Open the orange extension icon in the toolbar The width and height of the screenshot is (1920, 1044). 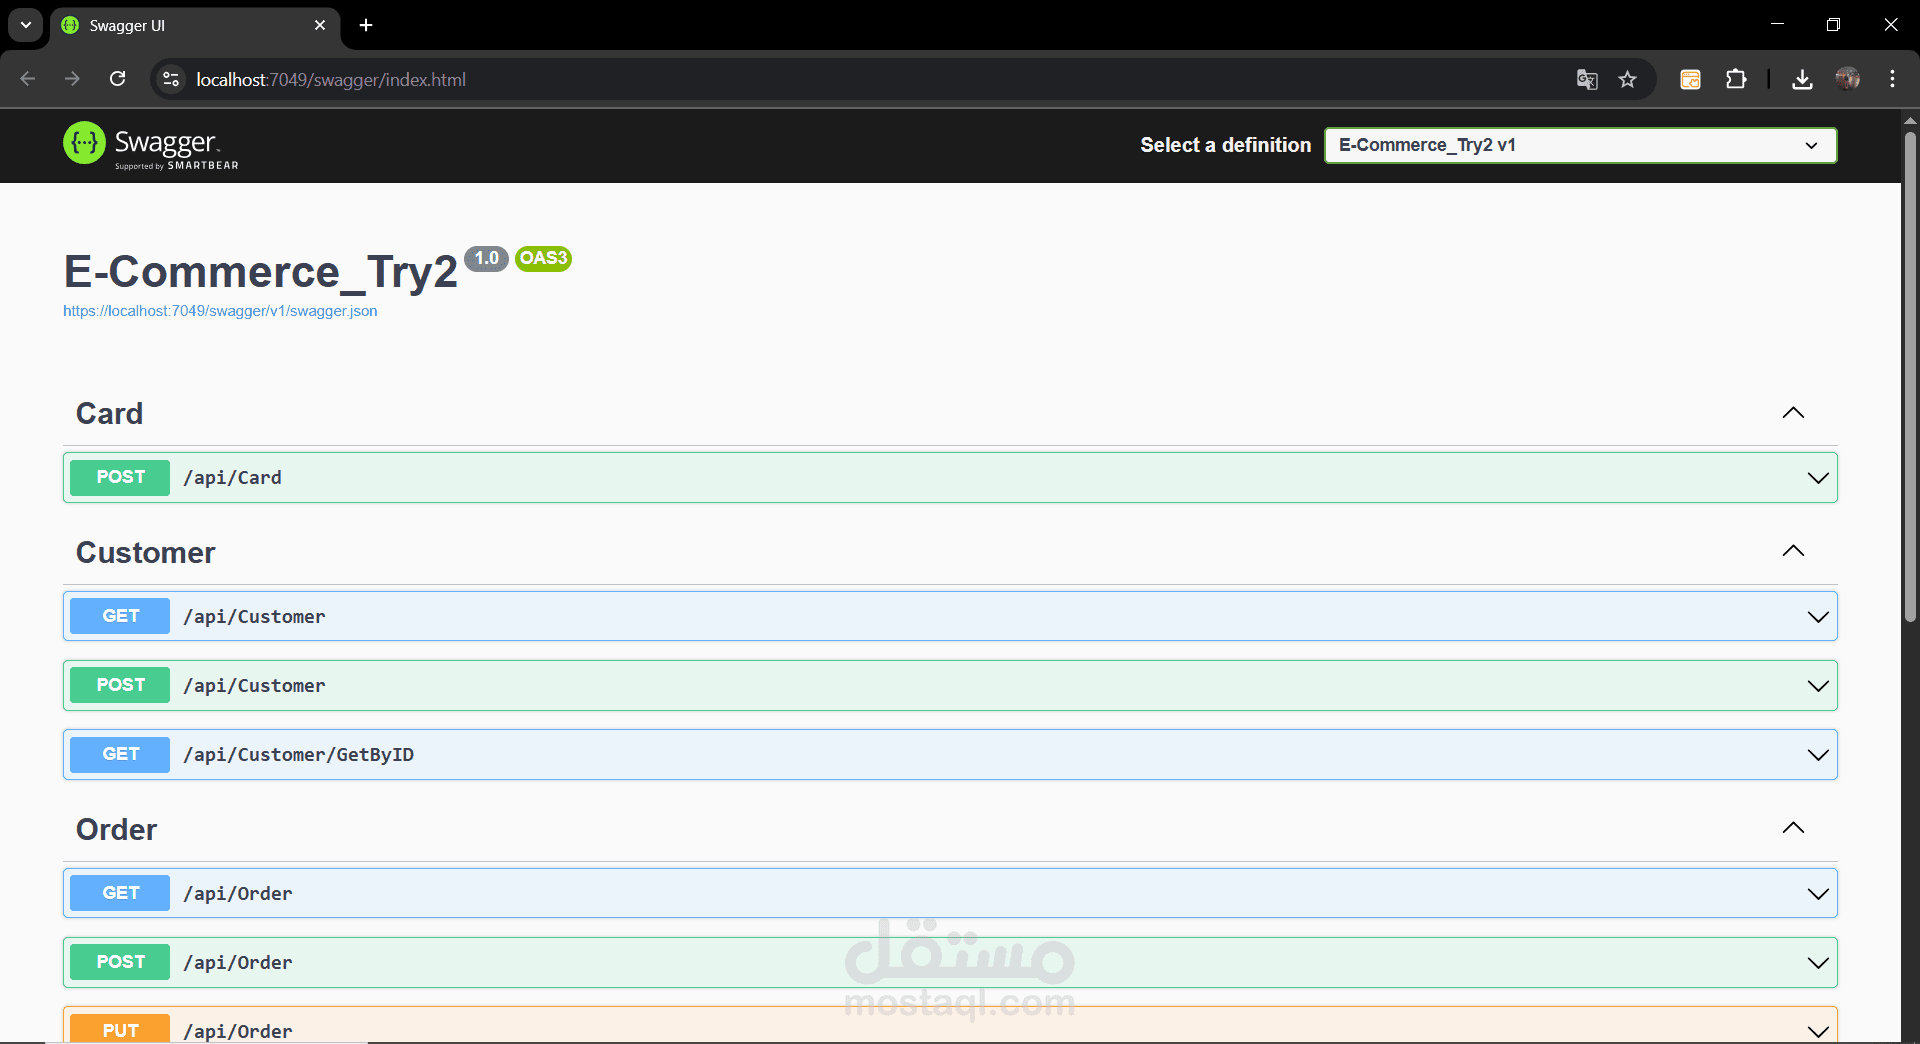[1690, 79]
